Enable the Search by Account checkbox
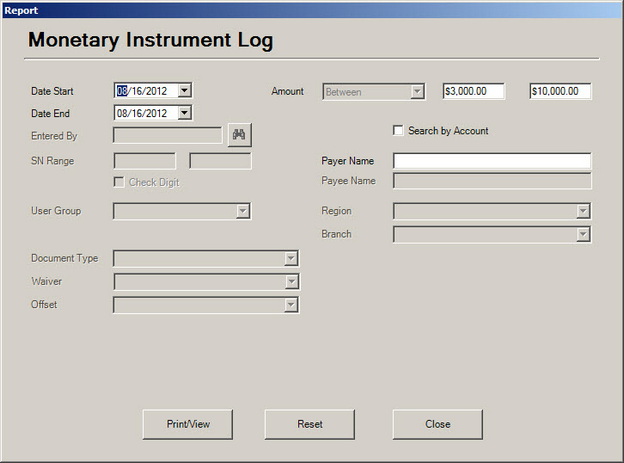The height and width of the screenshot is (463, 624). point(398,131)
